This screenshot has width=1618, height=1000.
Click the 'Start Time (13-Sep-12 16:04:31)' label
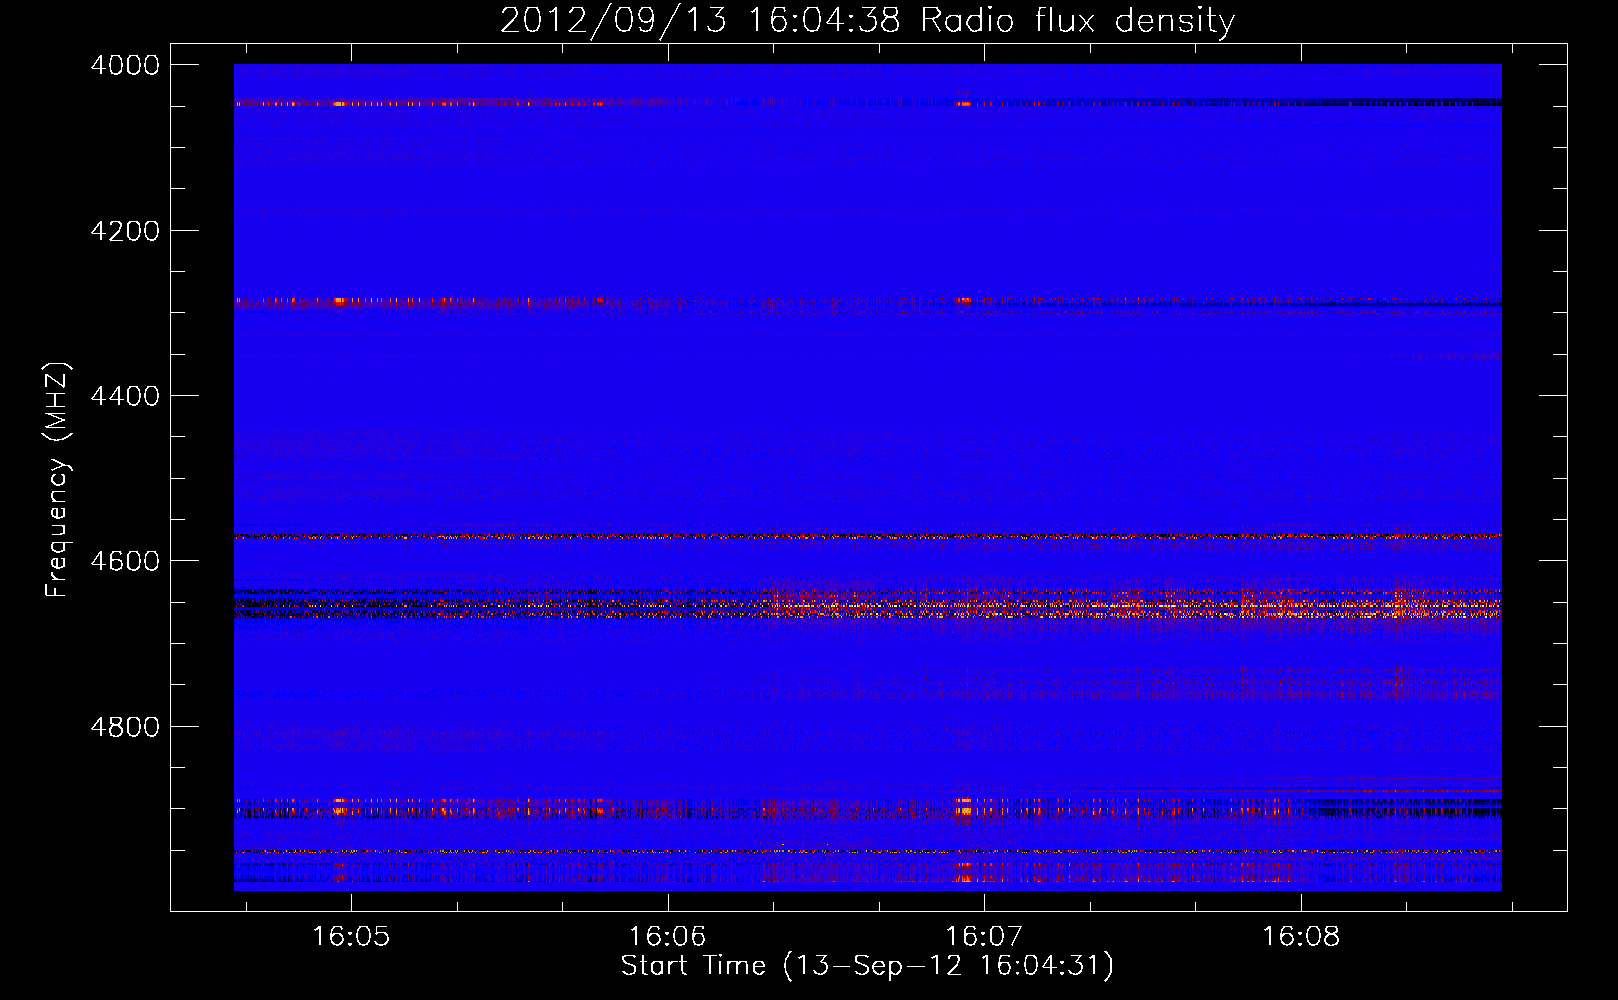[867, 966]
